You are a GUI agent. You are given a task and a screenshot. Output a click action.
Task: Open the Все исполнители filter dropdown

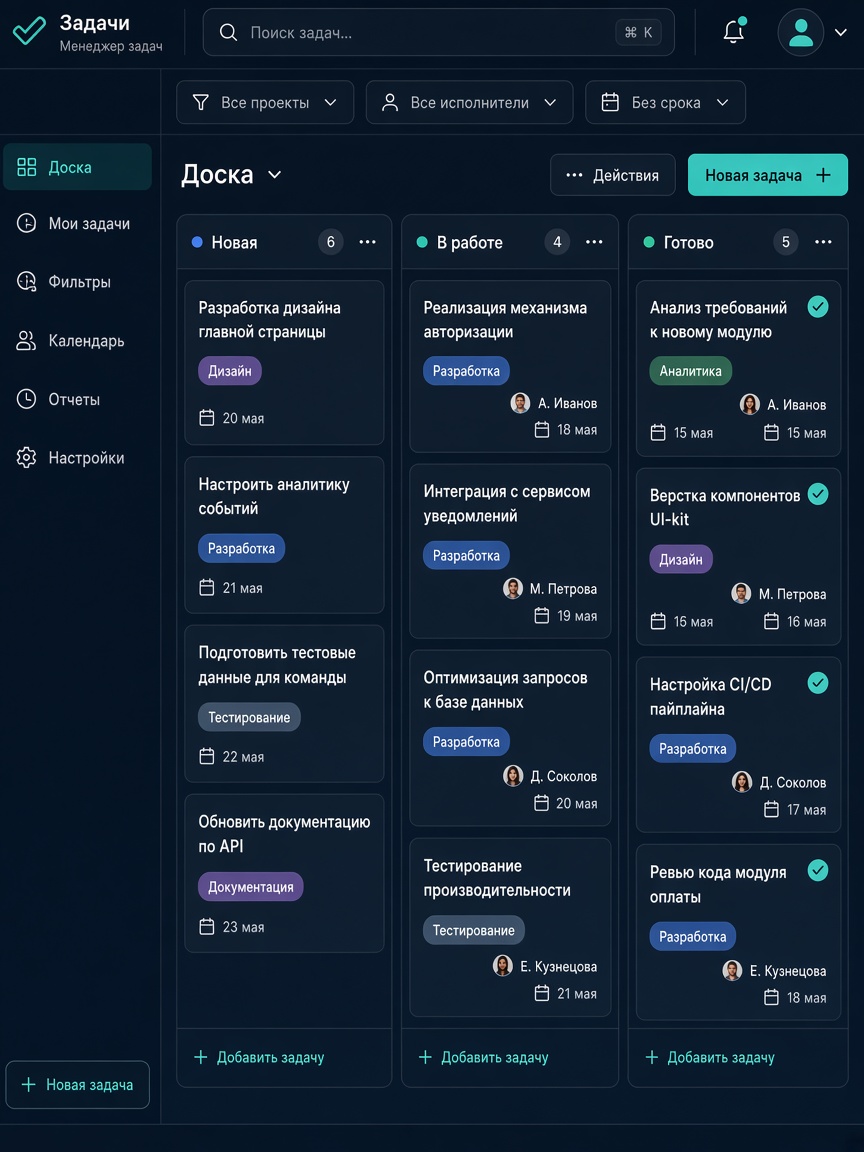coord(469,102)
